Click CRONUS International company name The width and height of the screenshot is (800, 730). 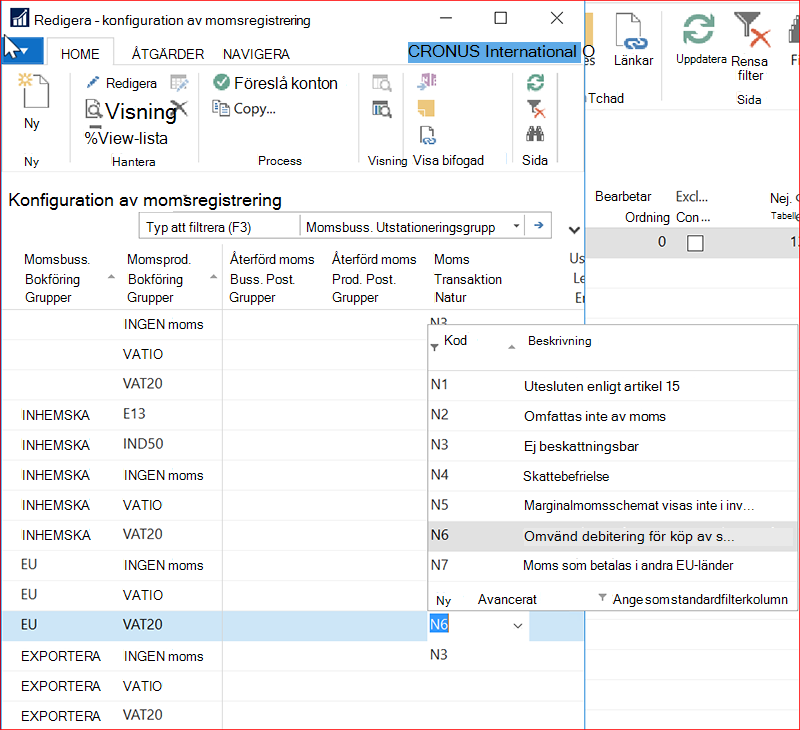(492, 52)
